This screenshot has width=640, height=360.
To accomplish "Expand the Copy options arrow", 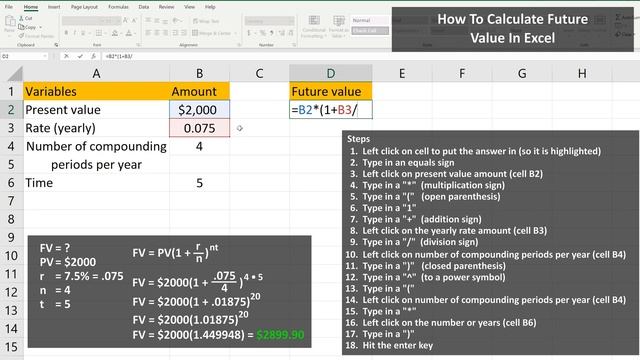I will pos(40,27).
